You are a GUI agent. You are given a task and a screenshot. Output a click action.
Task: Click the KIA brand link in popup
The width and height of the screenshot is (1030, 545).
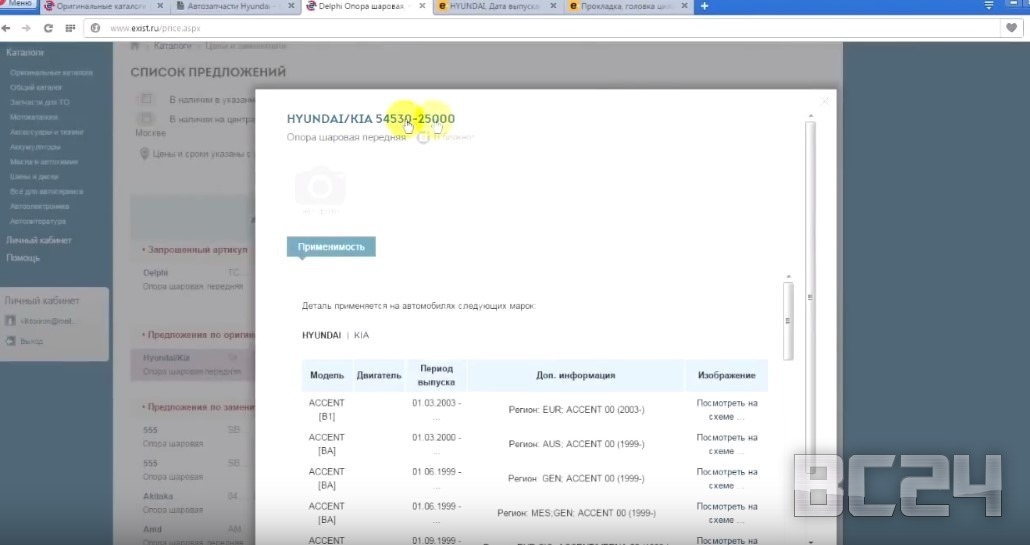tap(361, 336)
